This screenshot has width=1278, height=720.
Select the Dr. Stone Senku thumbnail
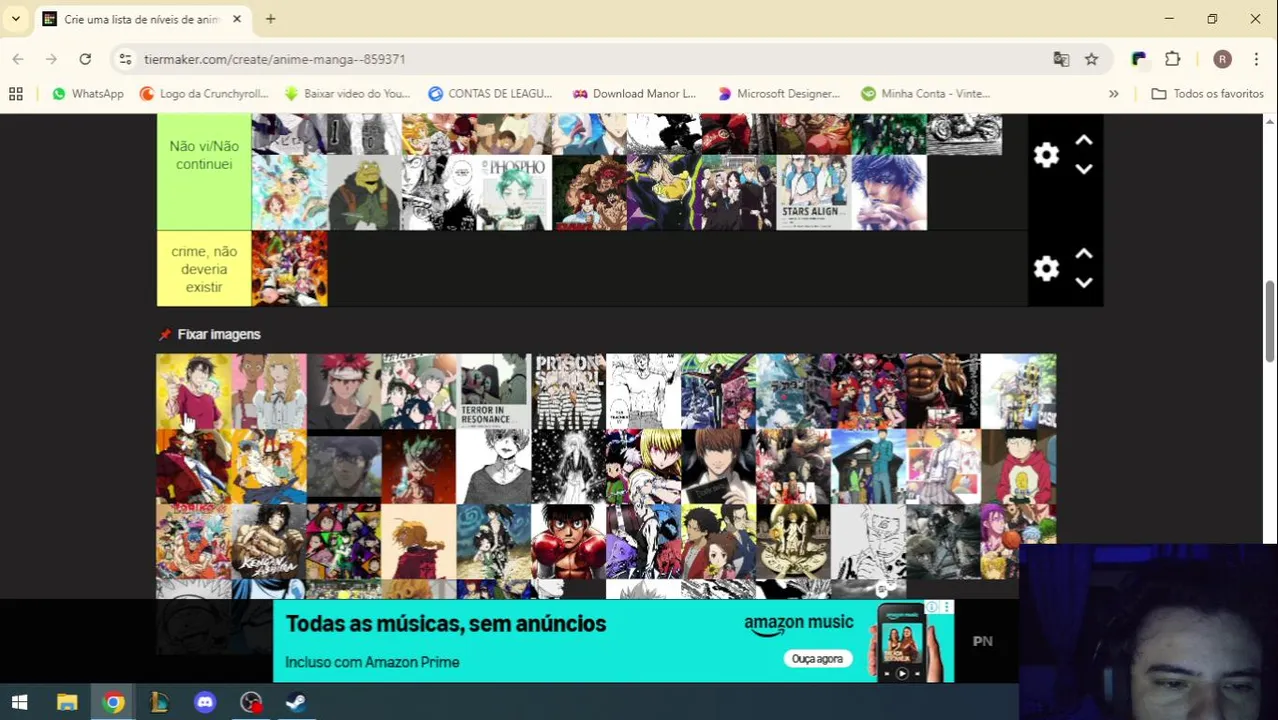[x=418, y=466]
